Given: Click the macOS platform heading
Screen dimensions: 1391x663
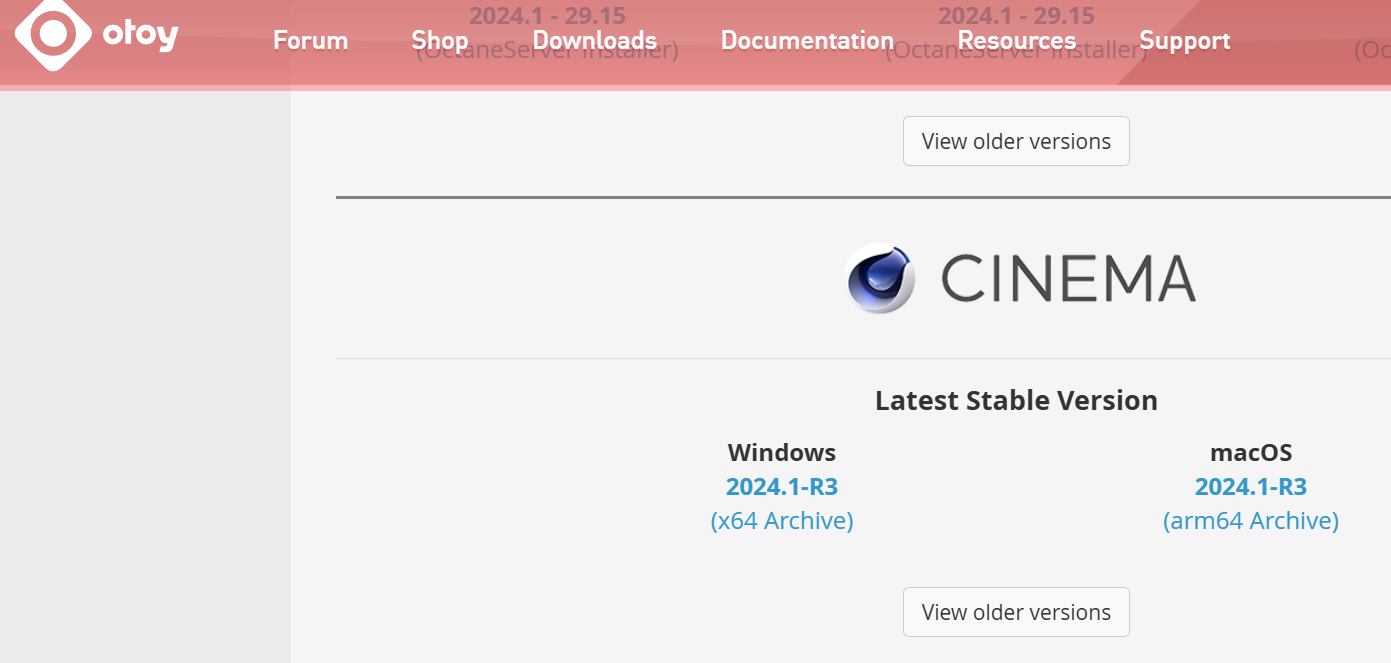Looking at the screenshot, I should (1251, 453).
